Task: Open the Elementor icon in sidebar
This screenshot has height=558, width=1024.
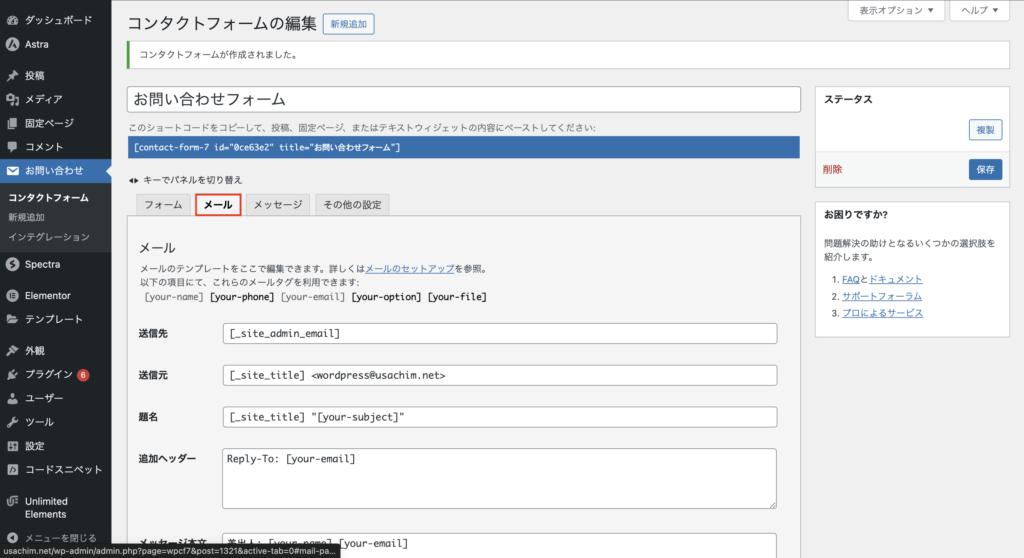Action: [x=12, y=296]
